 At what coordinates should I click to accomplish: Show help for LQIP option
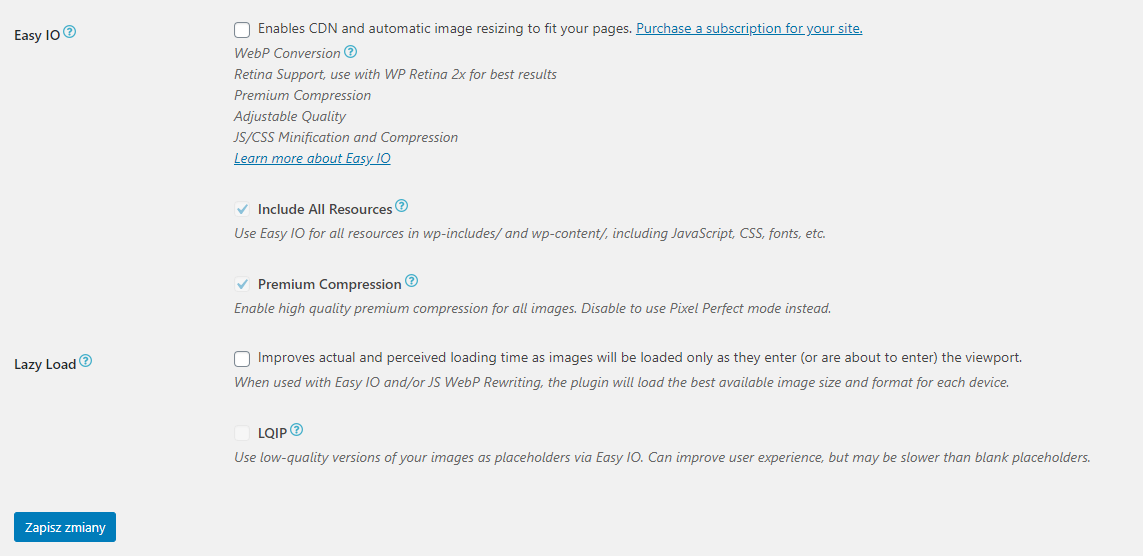click(297, 430)
